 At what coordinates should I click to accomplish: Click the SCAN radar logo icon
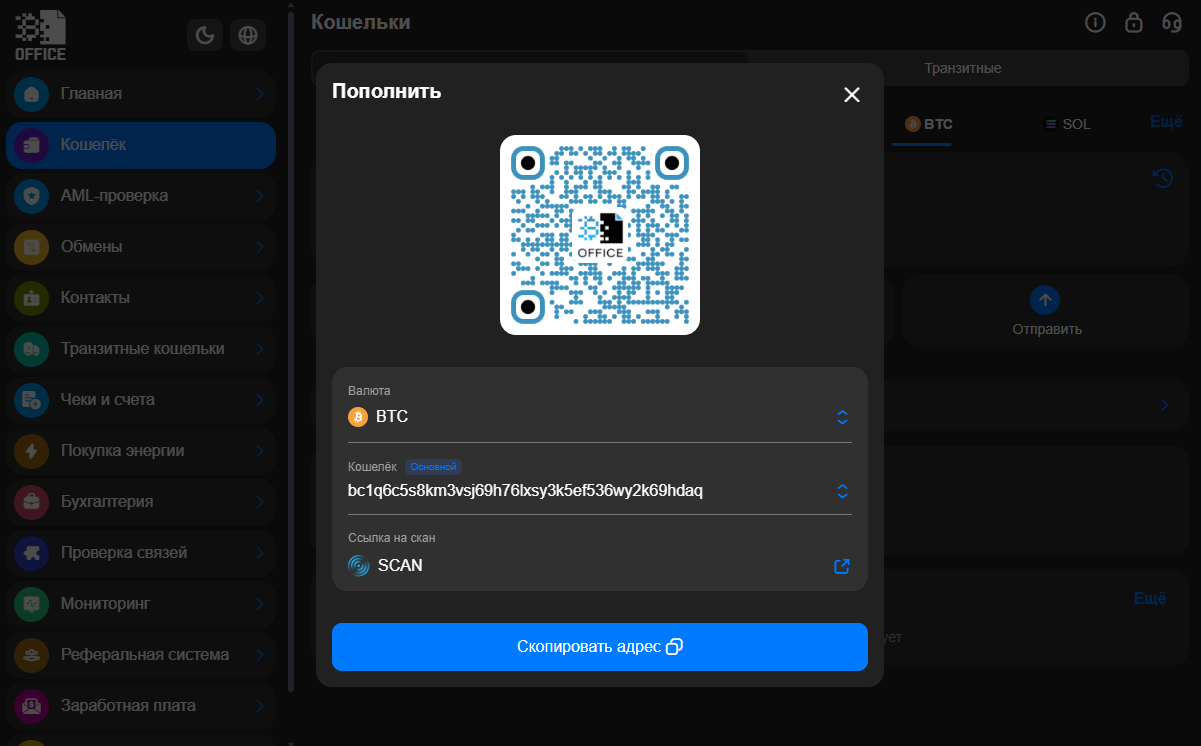click(x=359, y=565)
